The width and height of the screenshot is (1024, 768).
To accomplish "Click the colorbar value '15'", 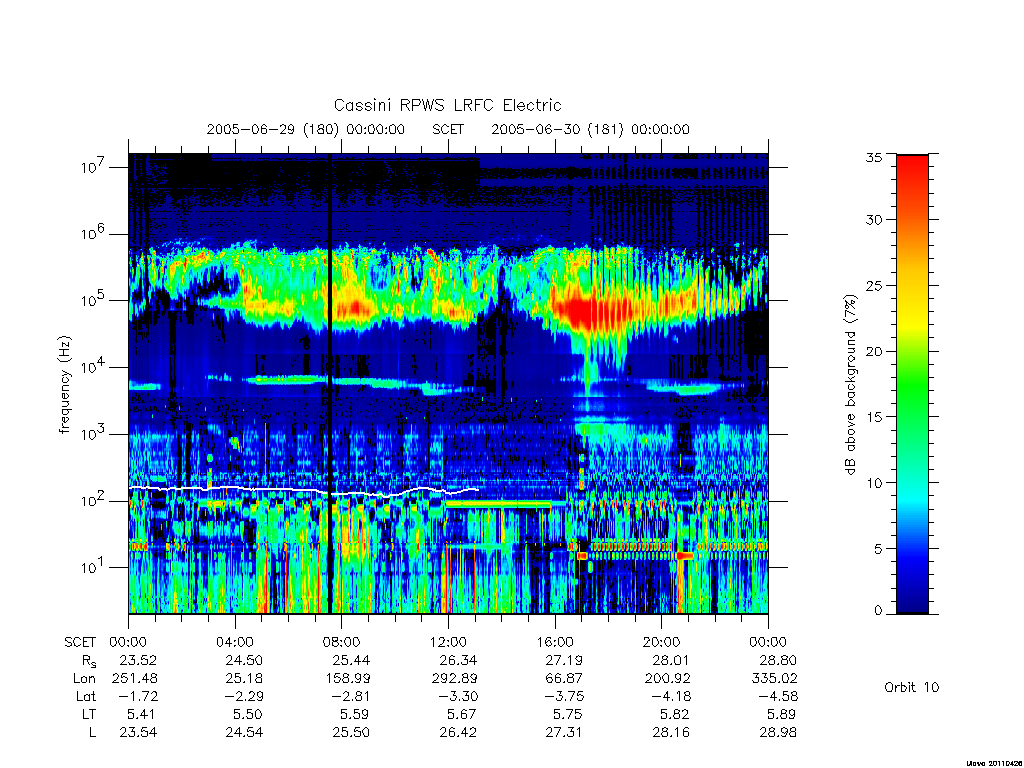I will [873, 417].
